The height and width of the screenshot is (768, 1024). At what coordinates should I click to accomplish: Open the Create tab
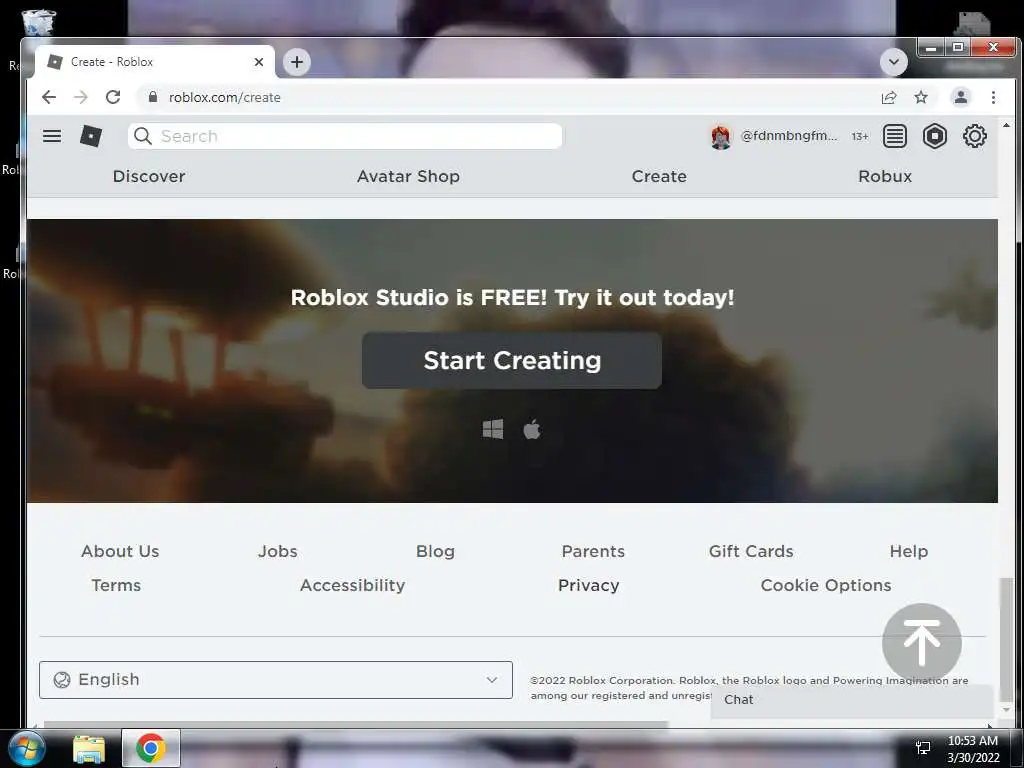click(659, 176)
